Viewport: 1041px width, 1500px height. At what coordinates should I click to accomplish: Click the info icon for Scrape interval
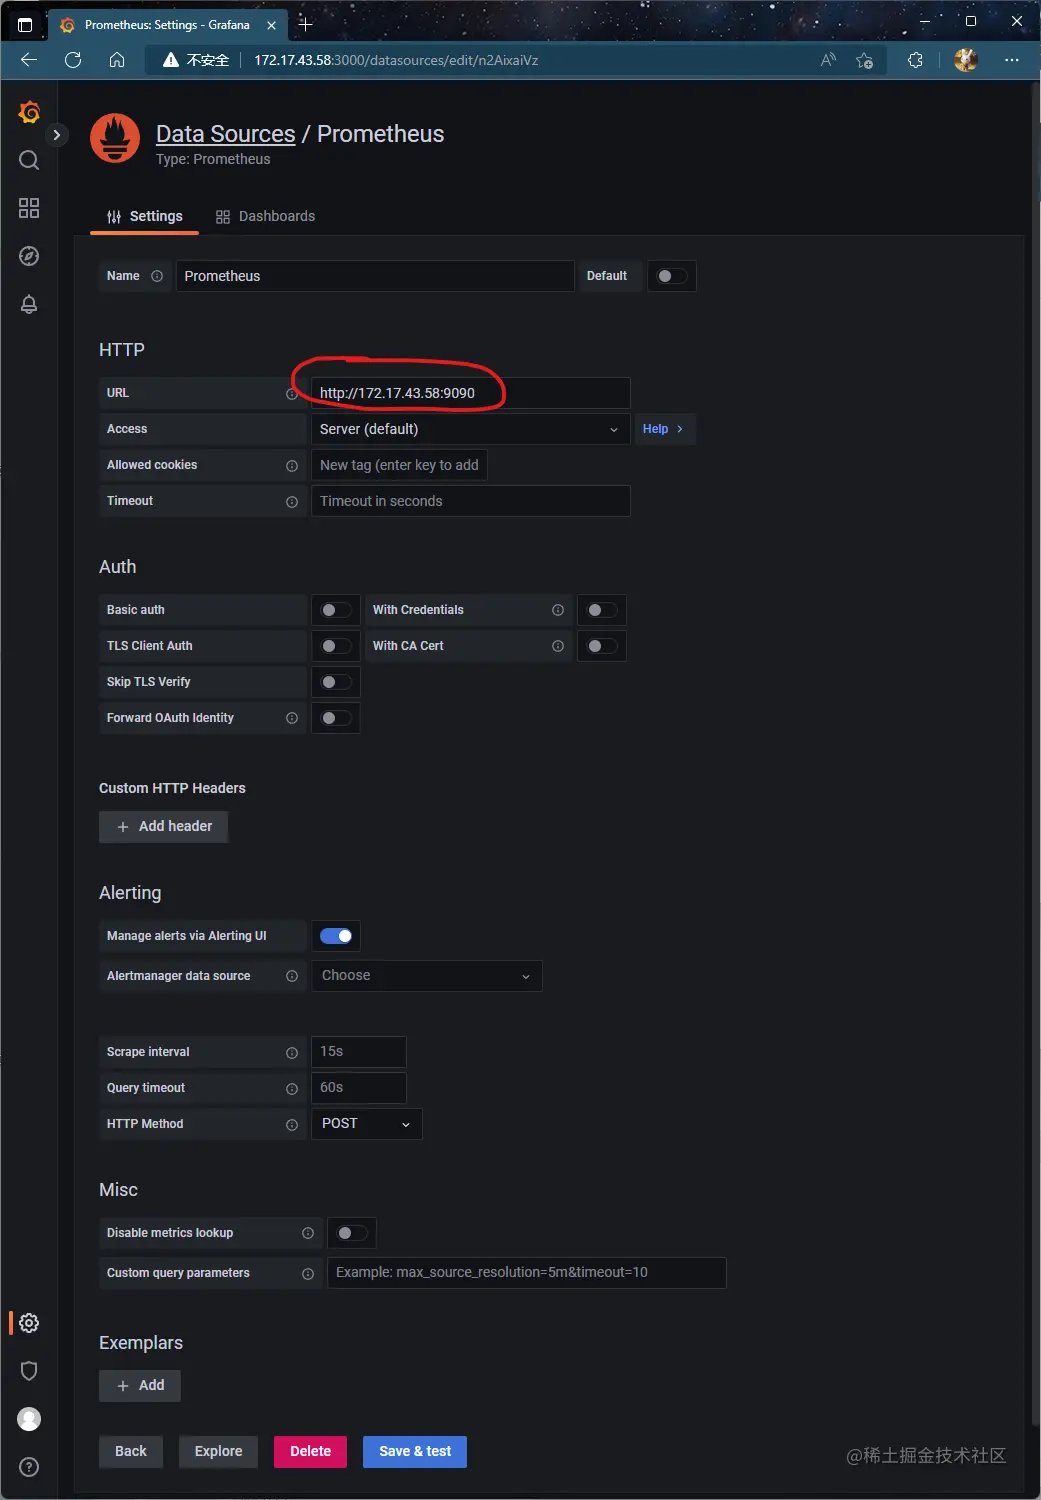click(292, 1053)
